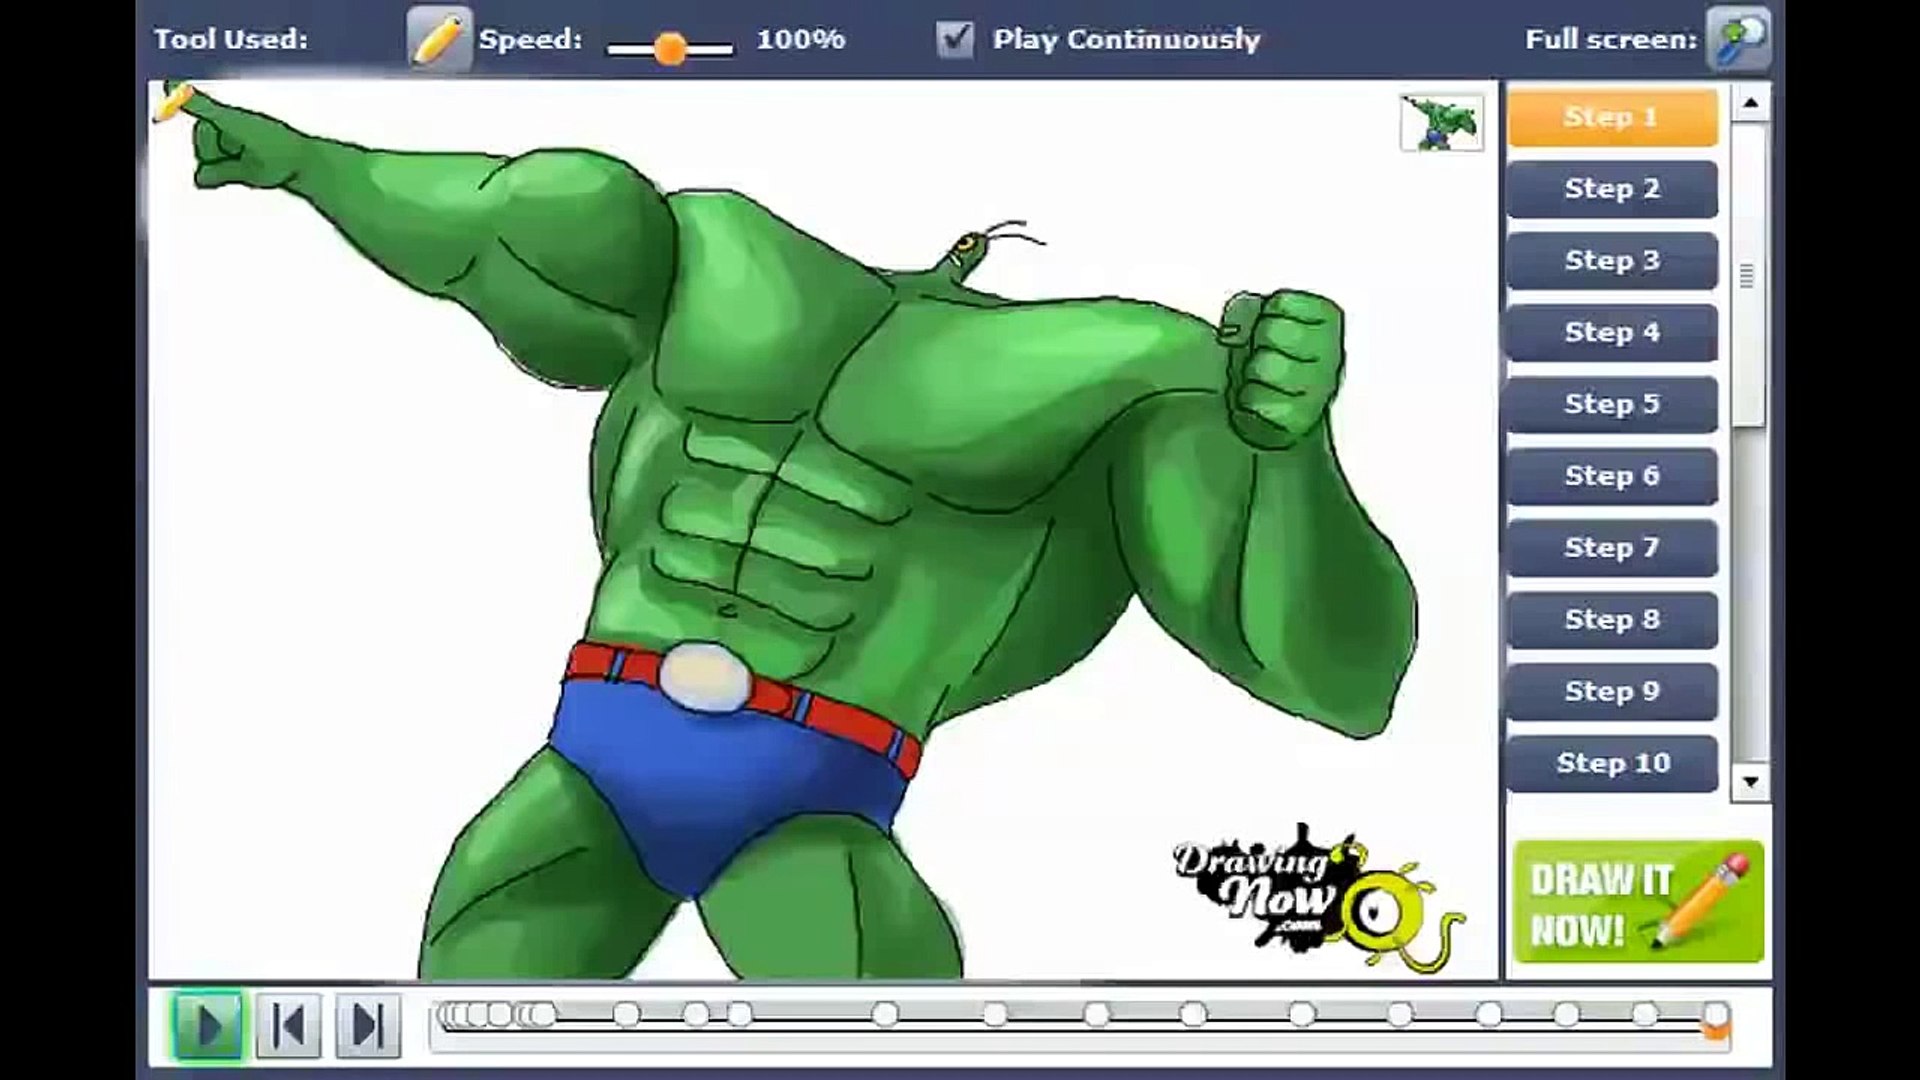Click the Step 7 button
Viewport: 1920px width, 1080px height.
pyautogui.click(x=1612, y=548)
